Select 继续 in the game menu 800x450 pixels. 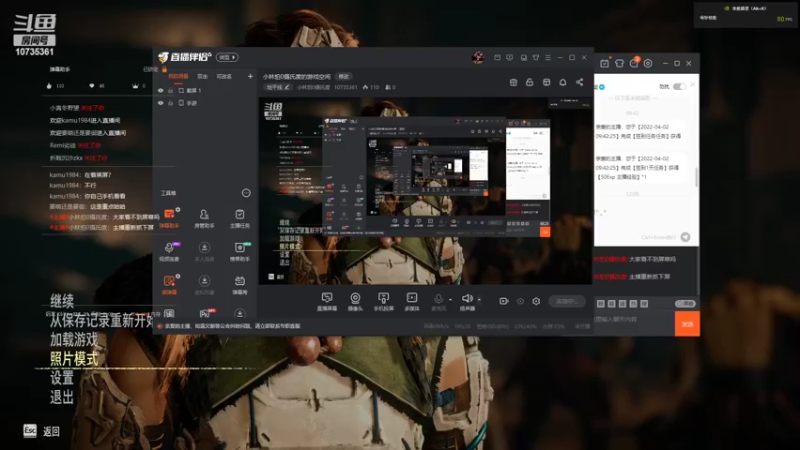point(62,301)
